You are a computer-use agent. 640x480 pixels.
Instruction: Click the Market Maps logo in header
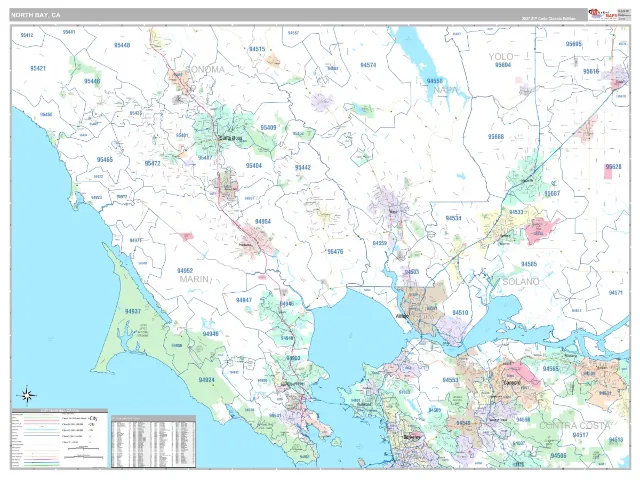coord(602,14)
